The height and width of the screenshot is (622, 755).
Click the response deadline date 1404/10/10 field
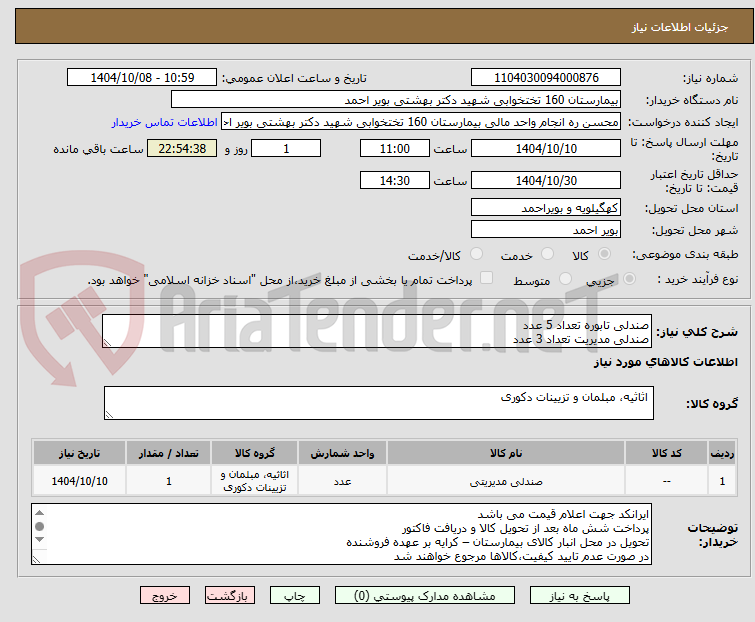[x=546, y=148]
